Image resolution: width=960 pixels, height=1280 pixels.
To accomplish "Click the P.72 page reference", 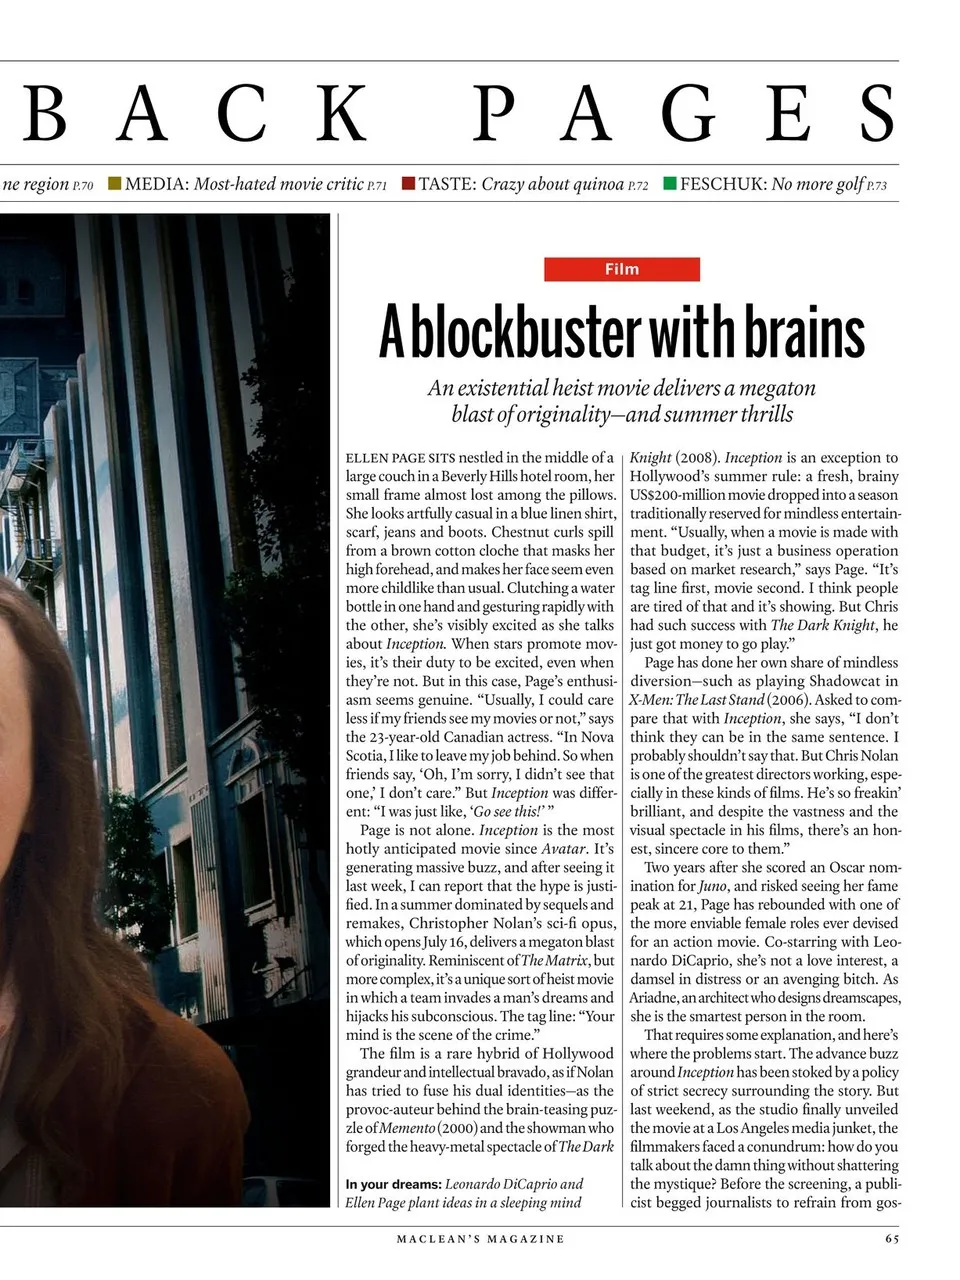I will [x=638, y=186].
